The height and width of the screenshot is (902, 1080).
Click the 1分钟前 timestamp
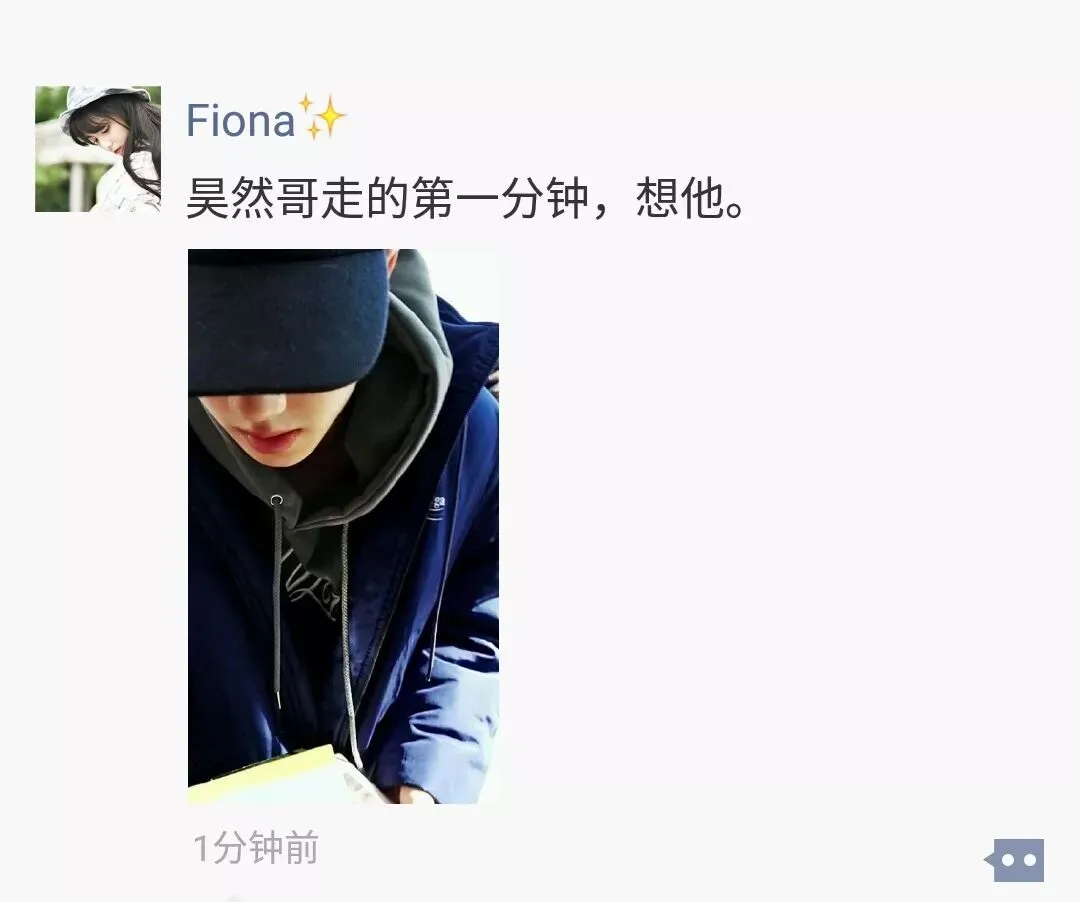[256, 848]
